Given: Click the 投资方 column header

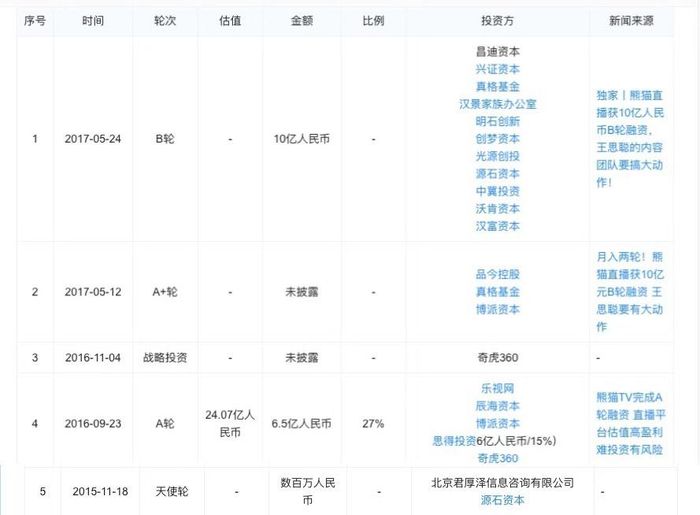Looking at the screenshot, I should [497, 21].
